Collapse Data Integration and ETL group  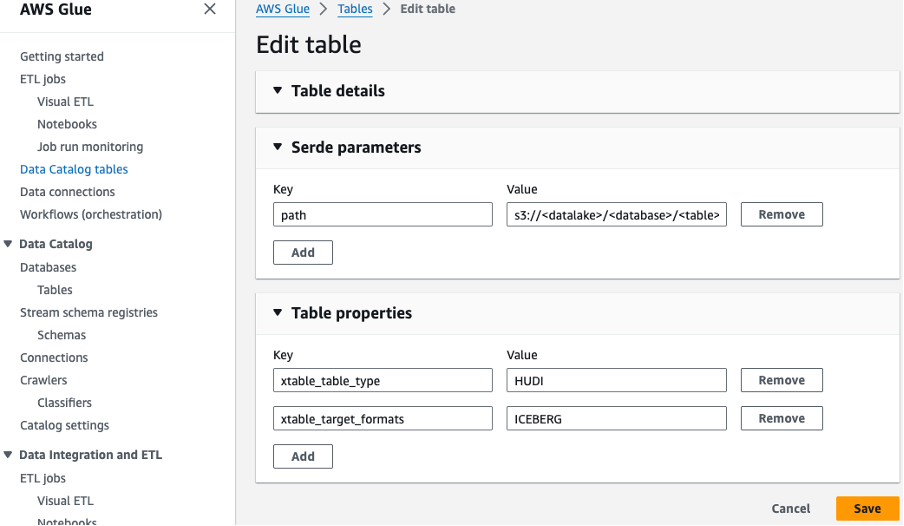9,455
